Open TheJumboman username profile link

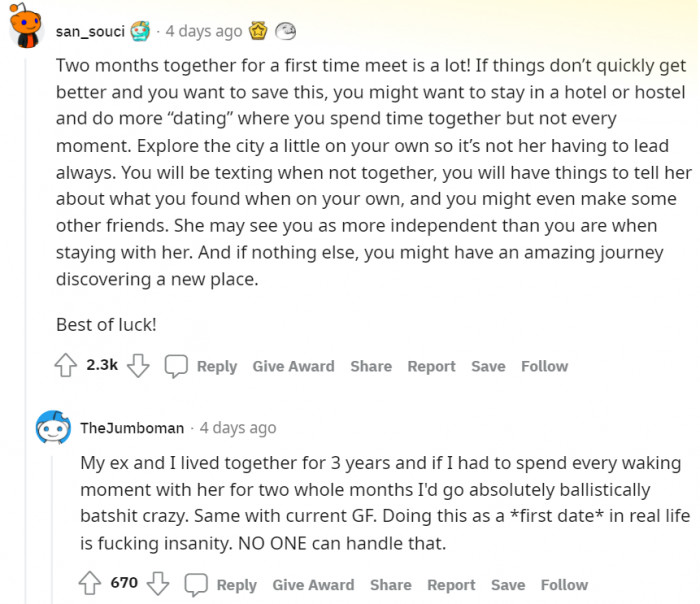pyautogui.click(x=132, y=428)
